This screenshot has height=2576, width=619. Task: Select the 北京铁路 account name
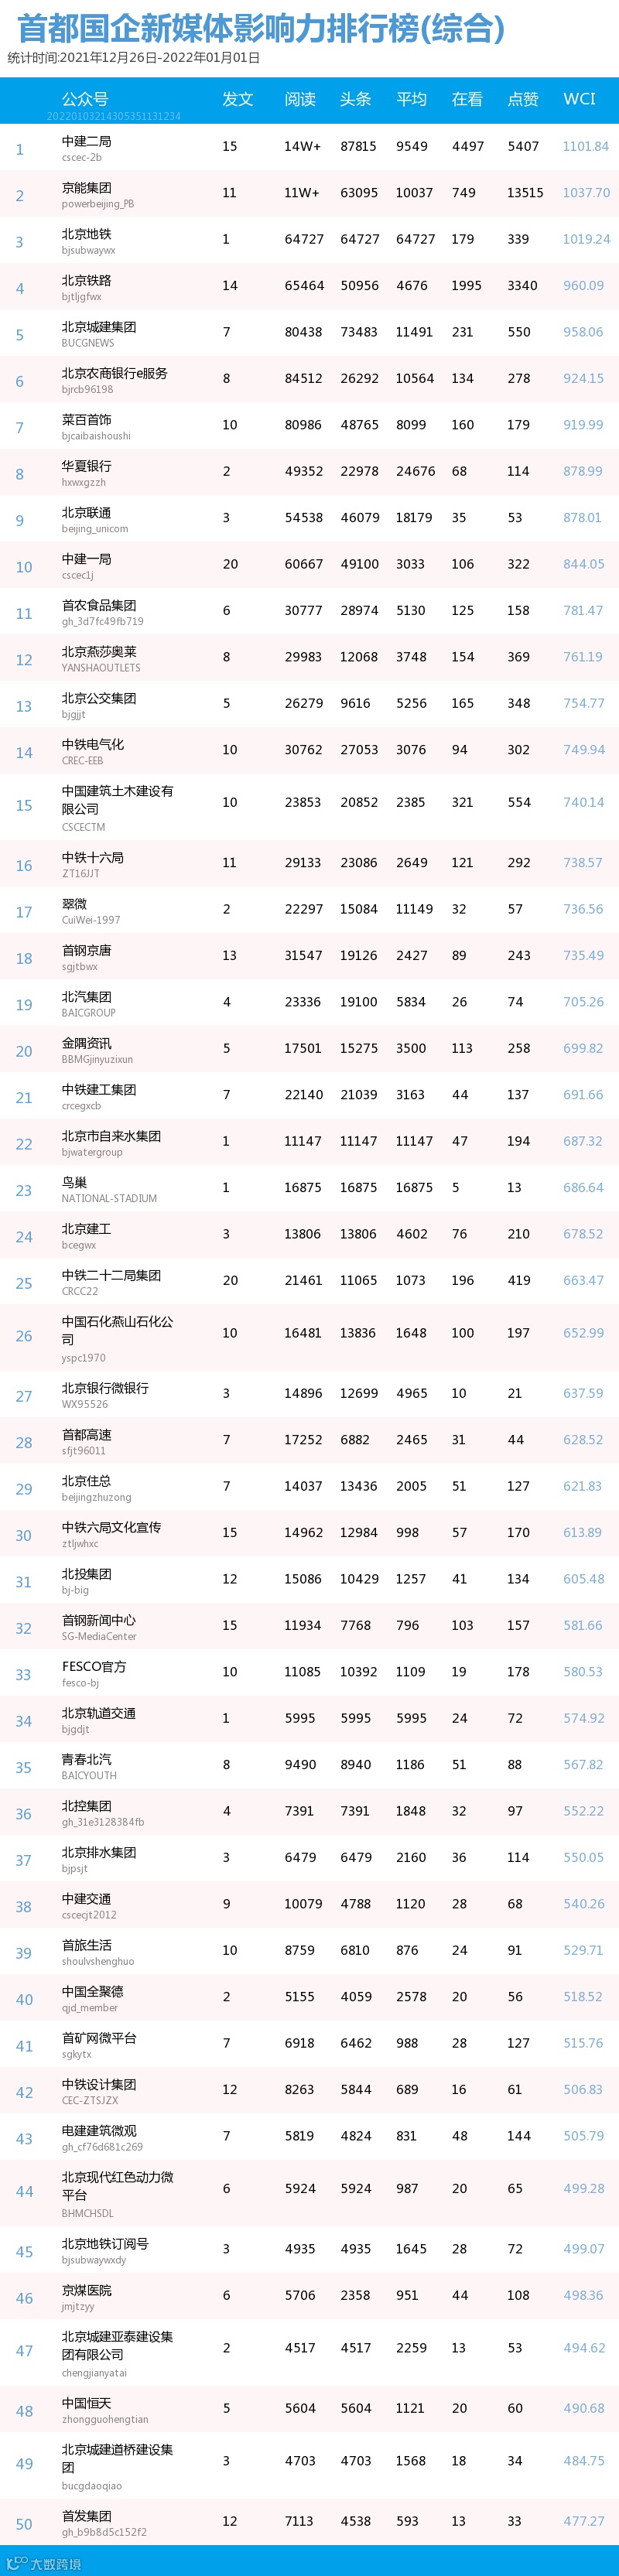point(87,281)
